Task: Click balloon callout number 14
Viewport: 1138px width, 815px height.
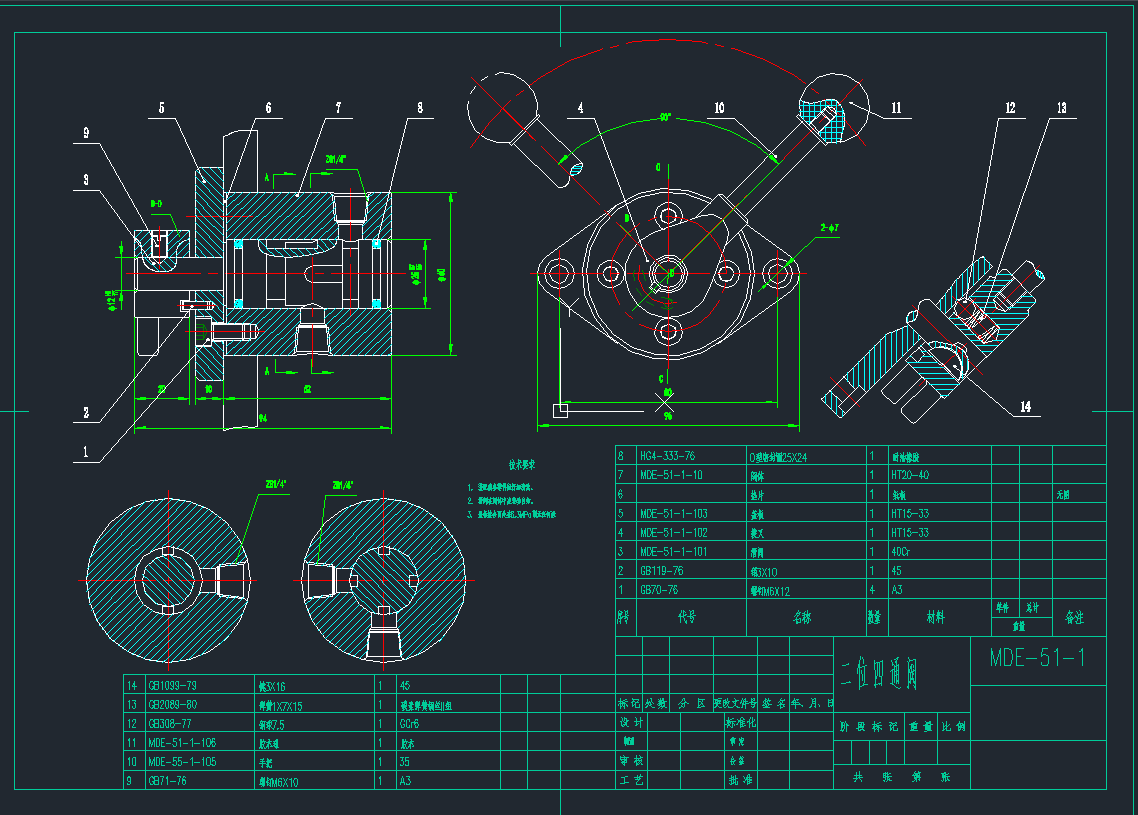Action: click(x=1024, y=407)
